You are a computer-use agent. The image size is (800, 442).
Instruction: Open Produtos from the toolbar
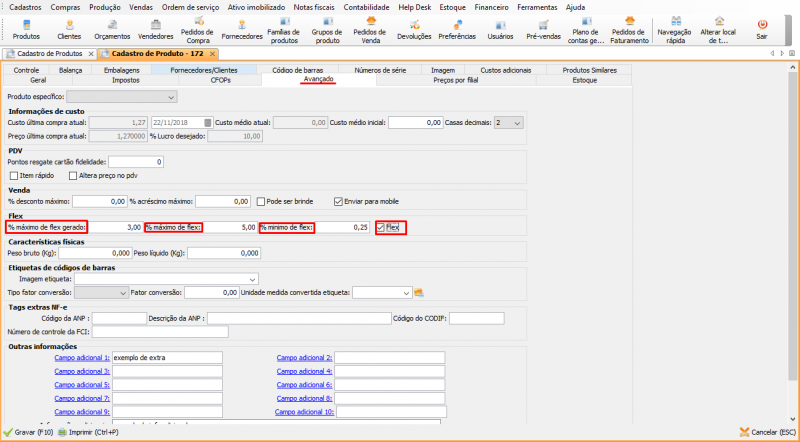(26, 28)
